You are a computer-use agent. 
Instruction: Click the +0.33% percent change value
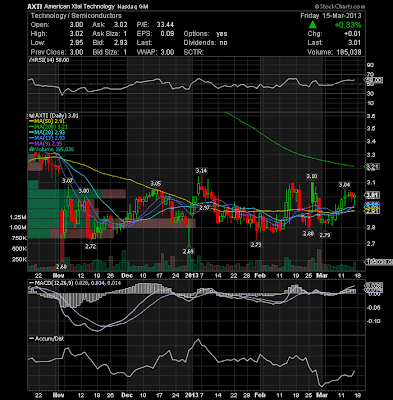coord(348,25)
